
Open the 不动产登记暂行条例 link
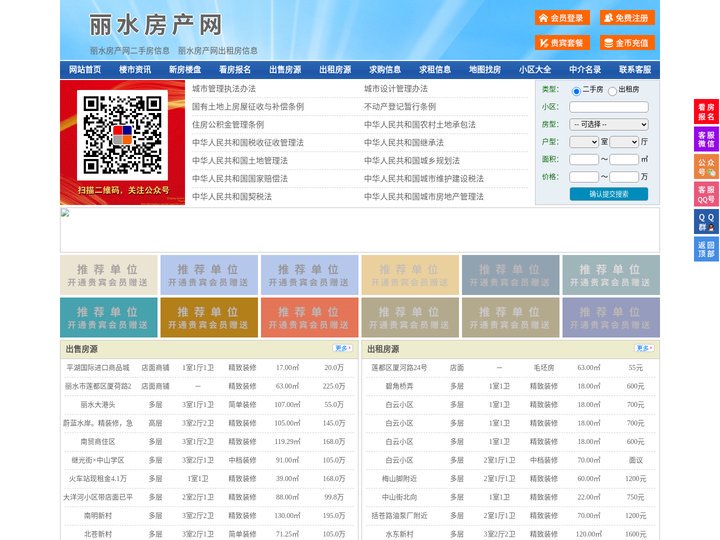pos(400,107)
